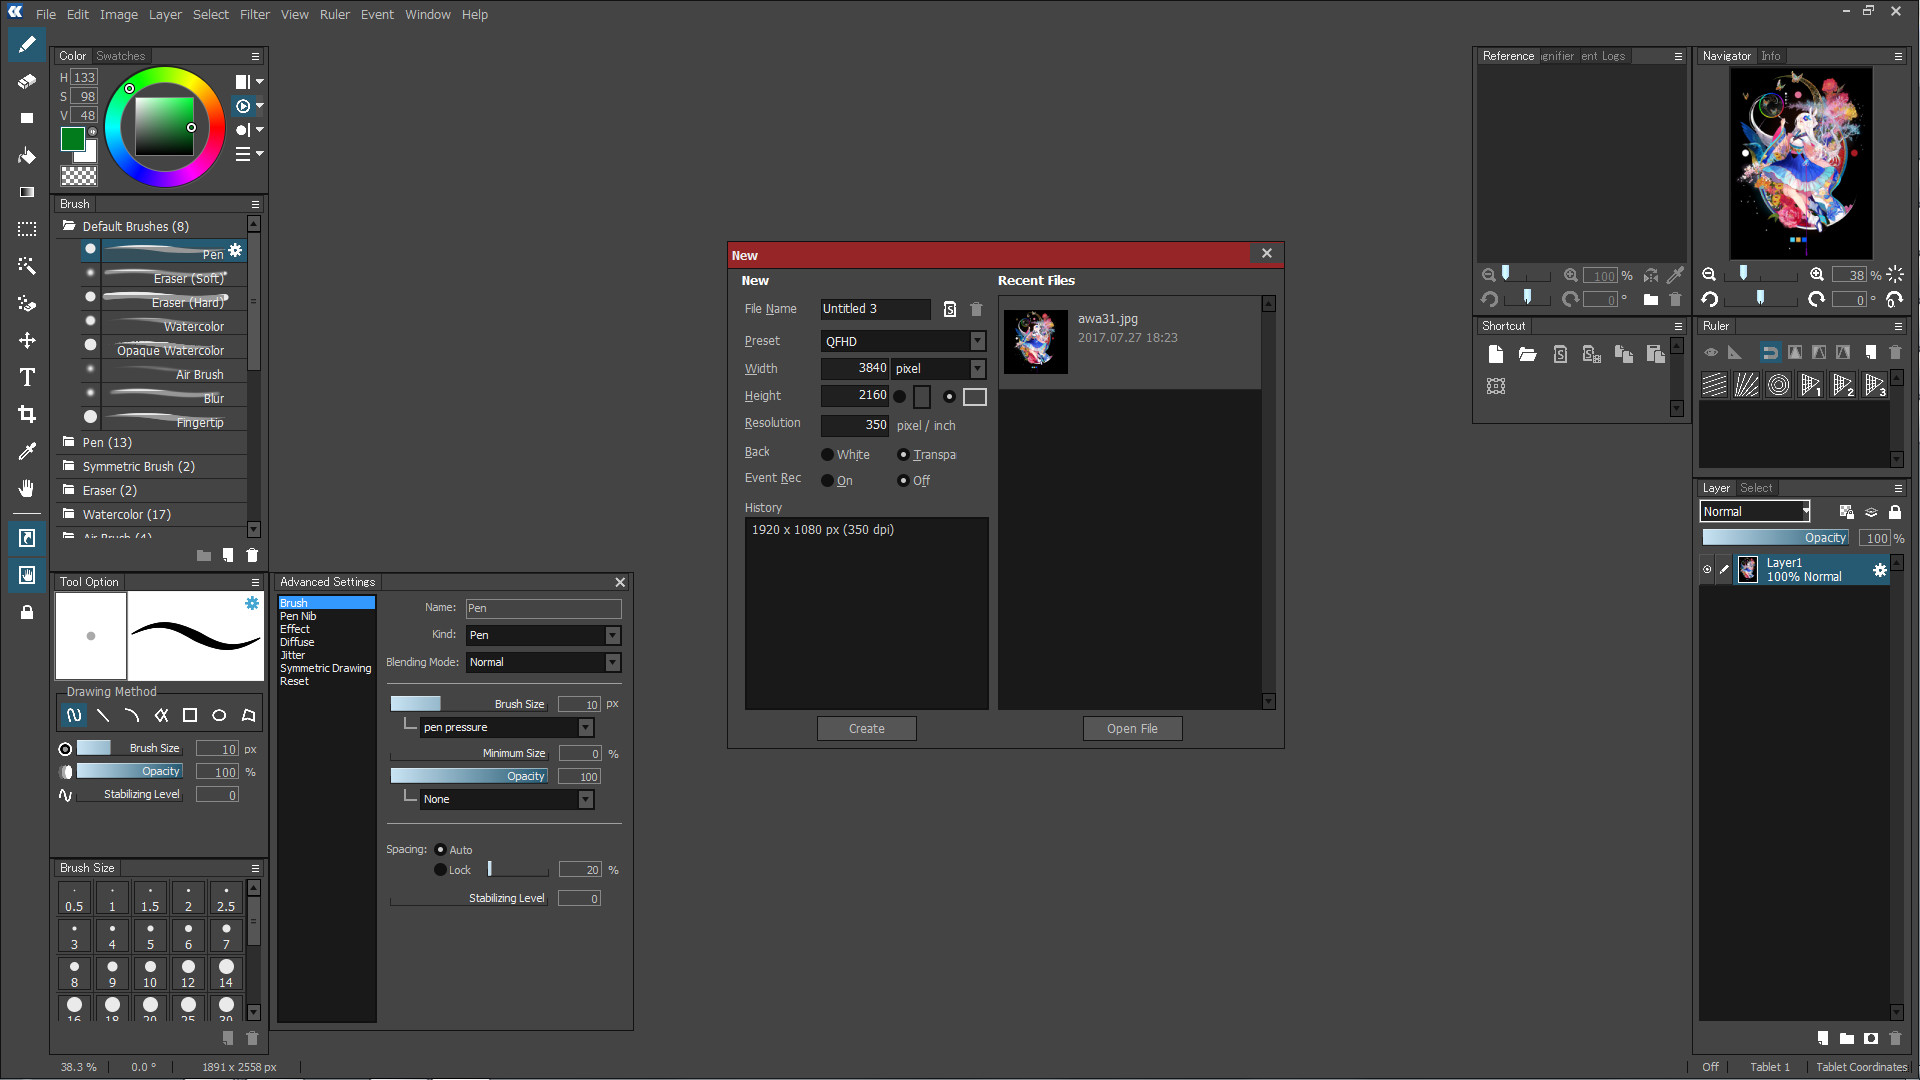Select the Hand pan tool
The height and width of the screenshot is (1080, 1920).
pyautogui.click(x=27, y=488)
